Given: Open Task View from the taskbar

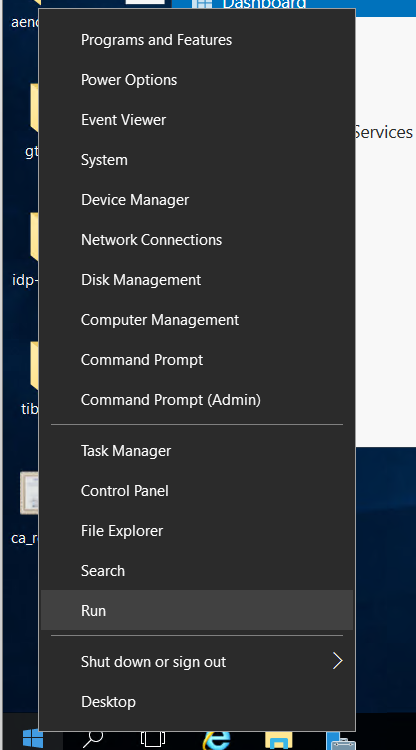Looking at the screenshot, I should click(x=153, y=739).
